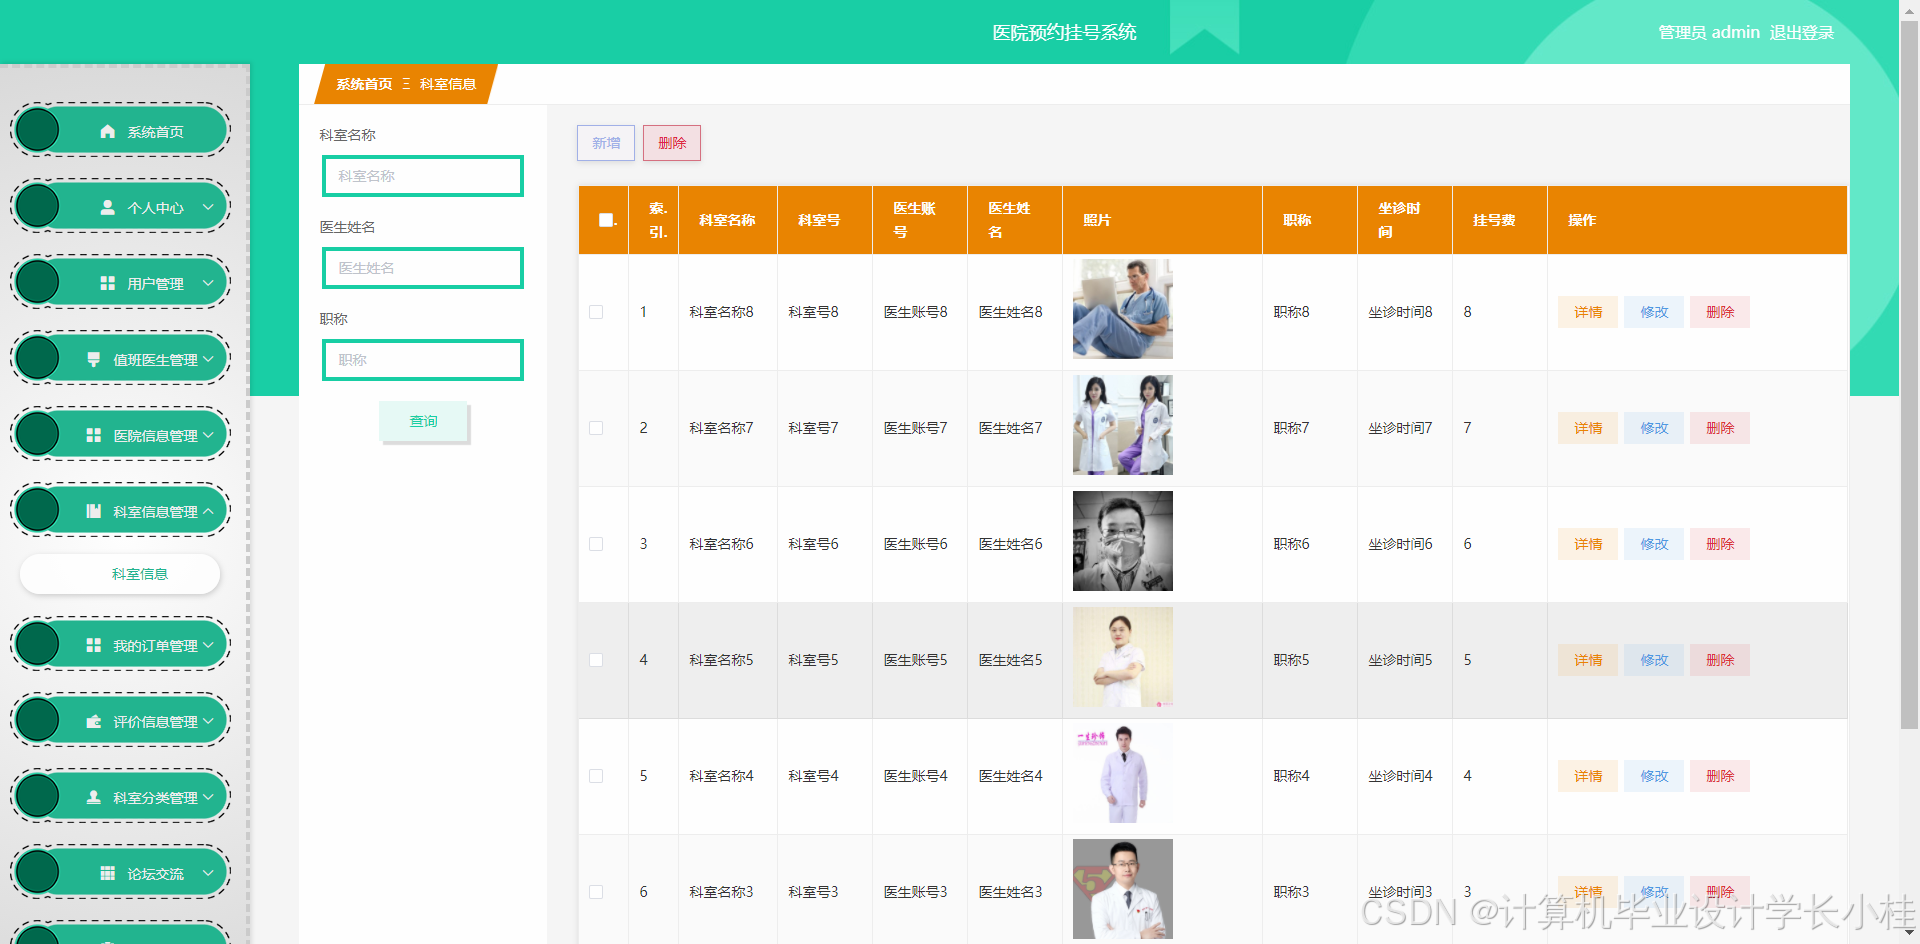Click the 新增 button

606,143
